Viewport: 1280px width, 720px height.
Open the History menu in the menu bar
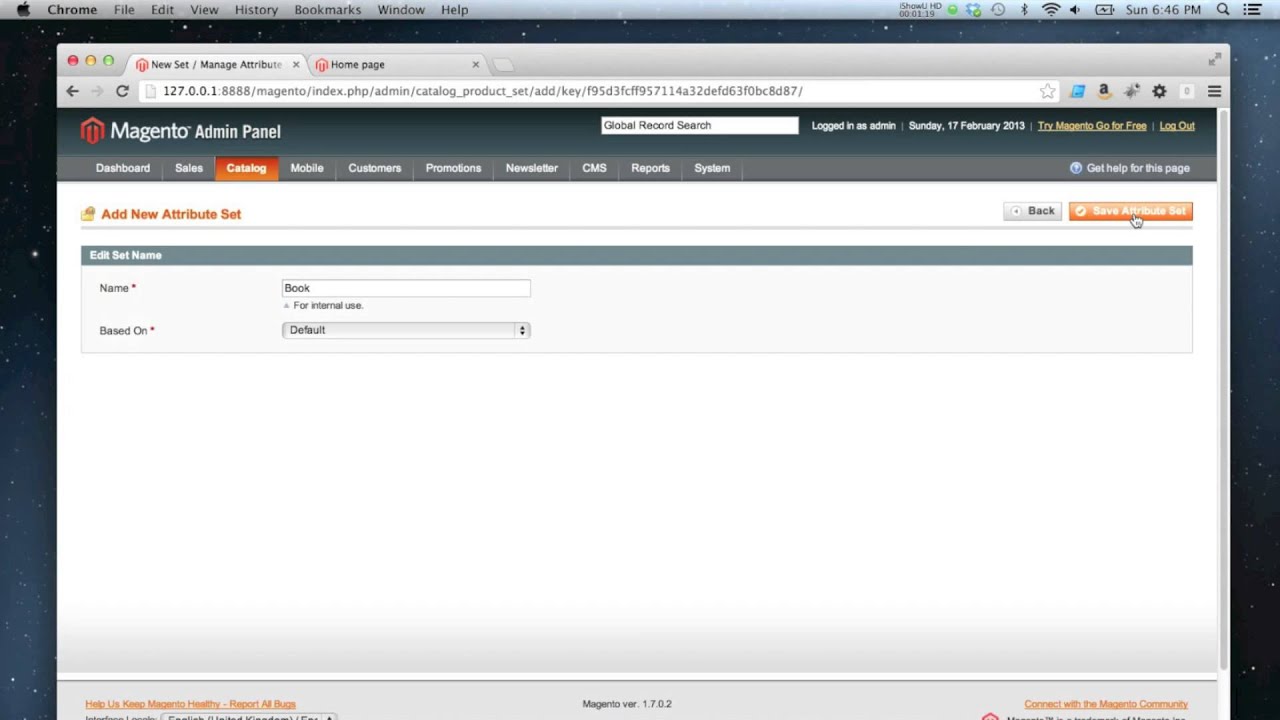click(x=256, y=10)
